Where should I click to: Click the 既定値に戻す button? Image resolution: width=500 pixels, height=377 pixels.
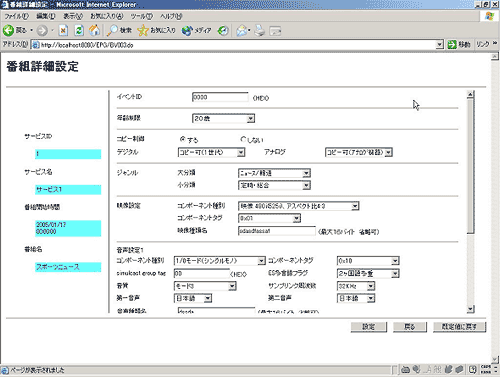[x=459, y=327]
